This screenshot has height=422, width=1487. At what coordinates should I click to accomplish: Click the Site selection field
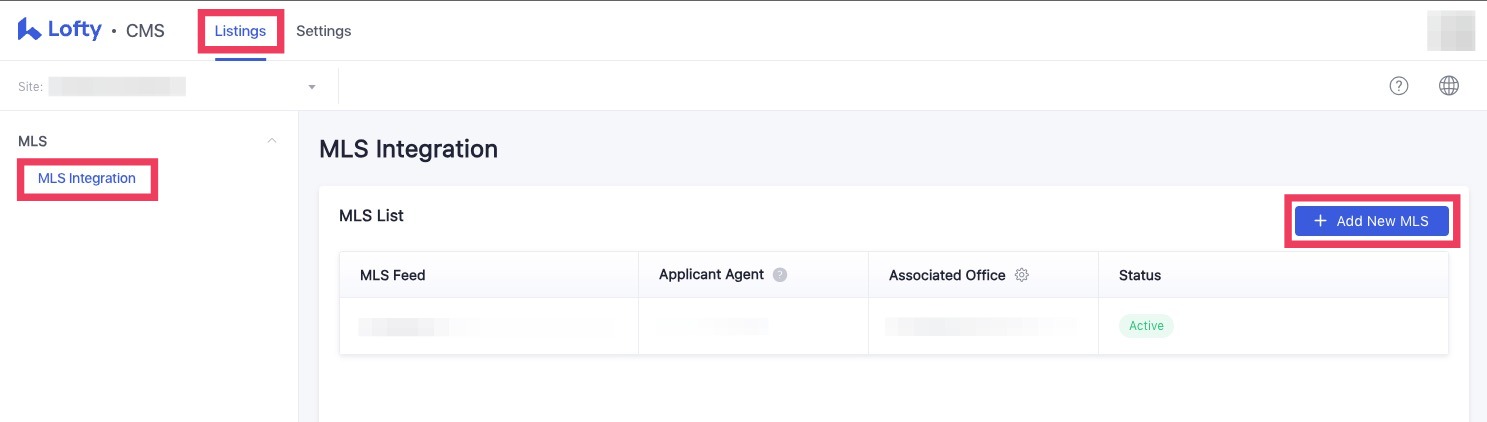168,87
